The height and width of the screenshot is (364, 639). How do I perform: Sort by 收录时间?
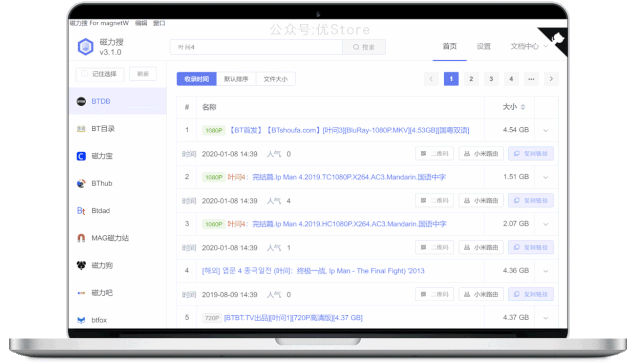(x=196, y=79)
